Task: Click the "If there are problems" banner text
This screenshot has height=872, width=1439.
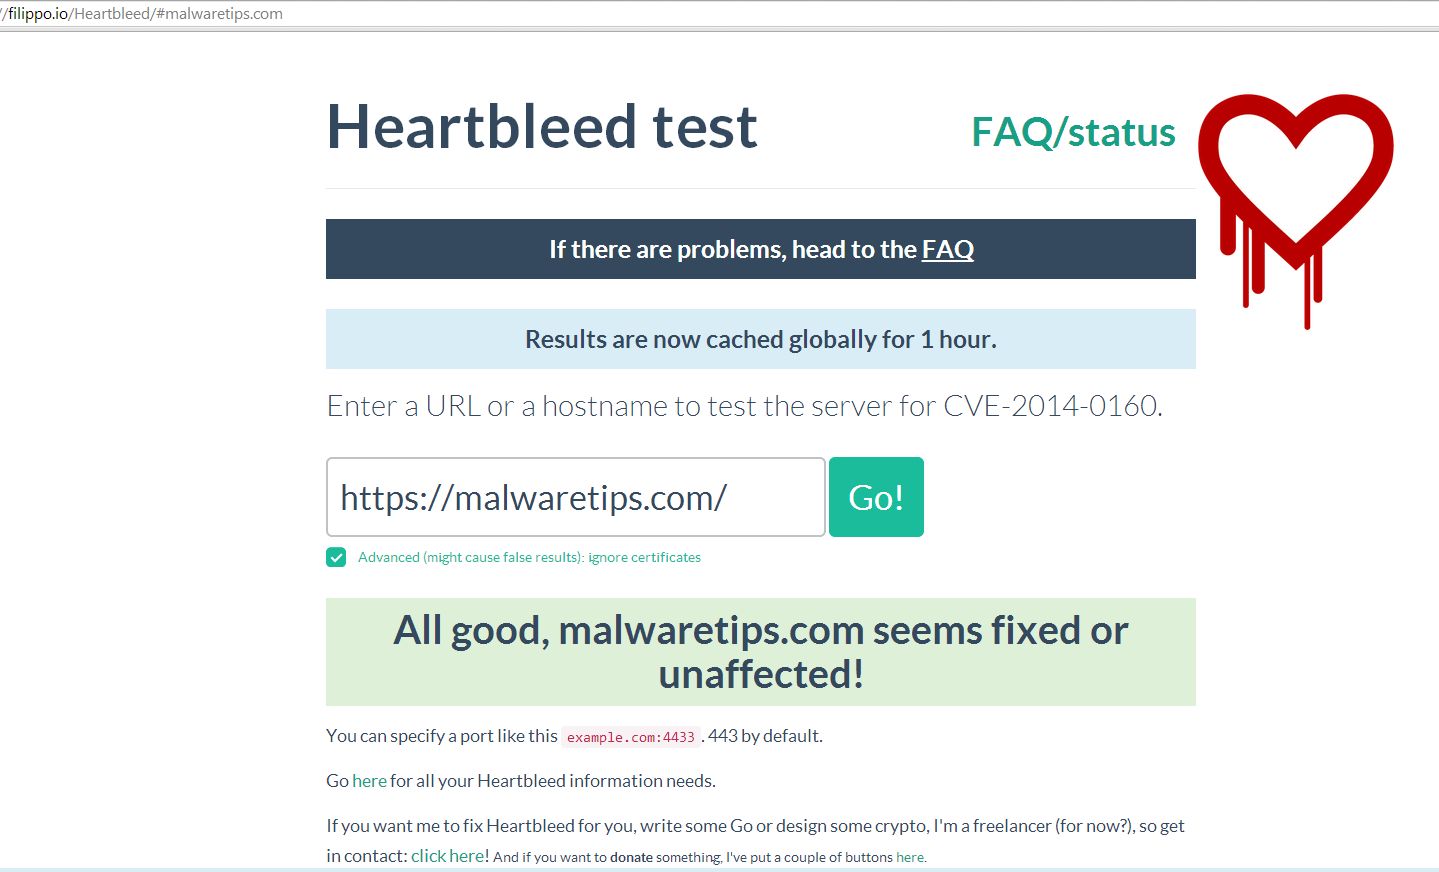Action: coord(732,249)
